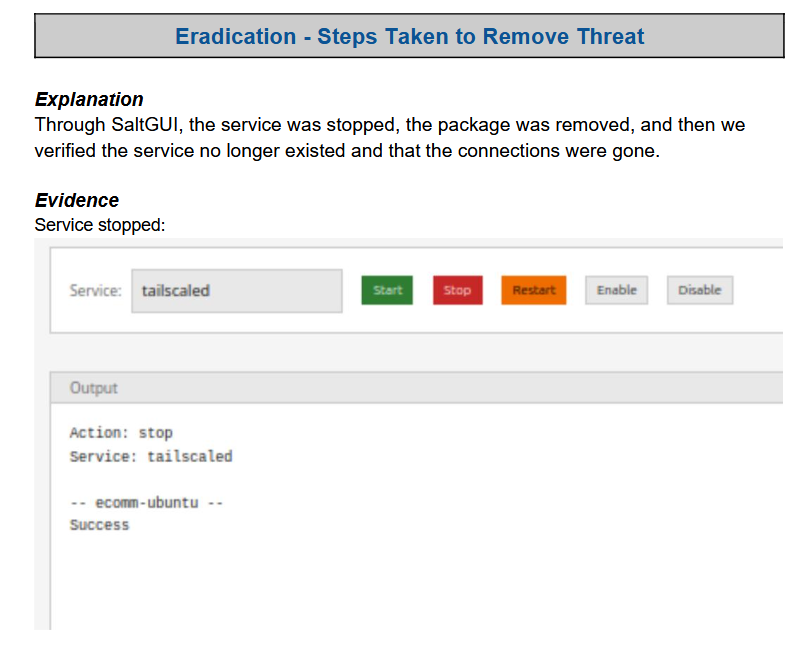811x664 pixels.
Task: Click the red Stop button
Action: coord(458,290)
